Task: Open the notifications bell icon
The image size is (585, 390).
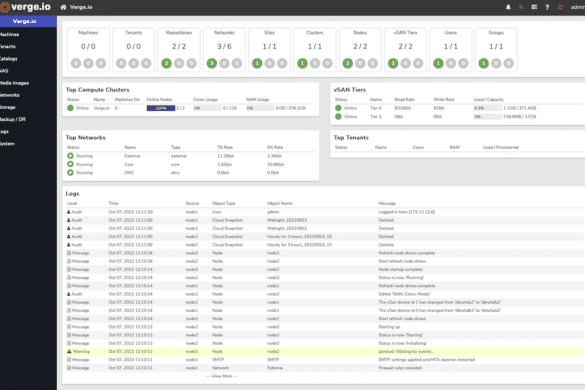Action: click(x=508, y=7)
